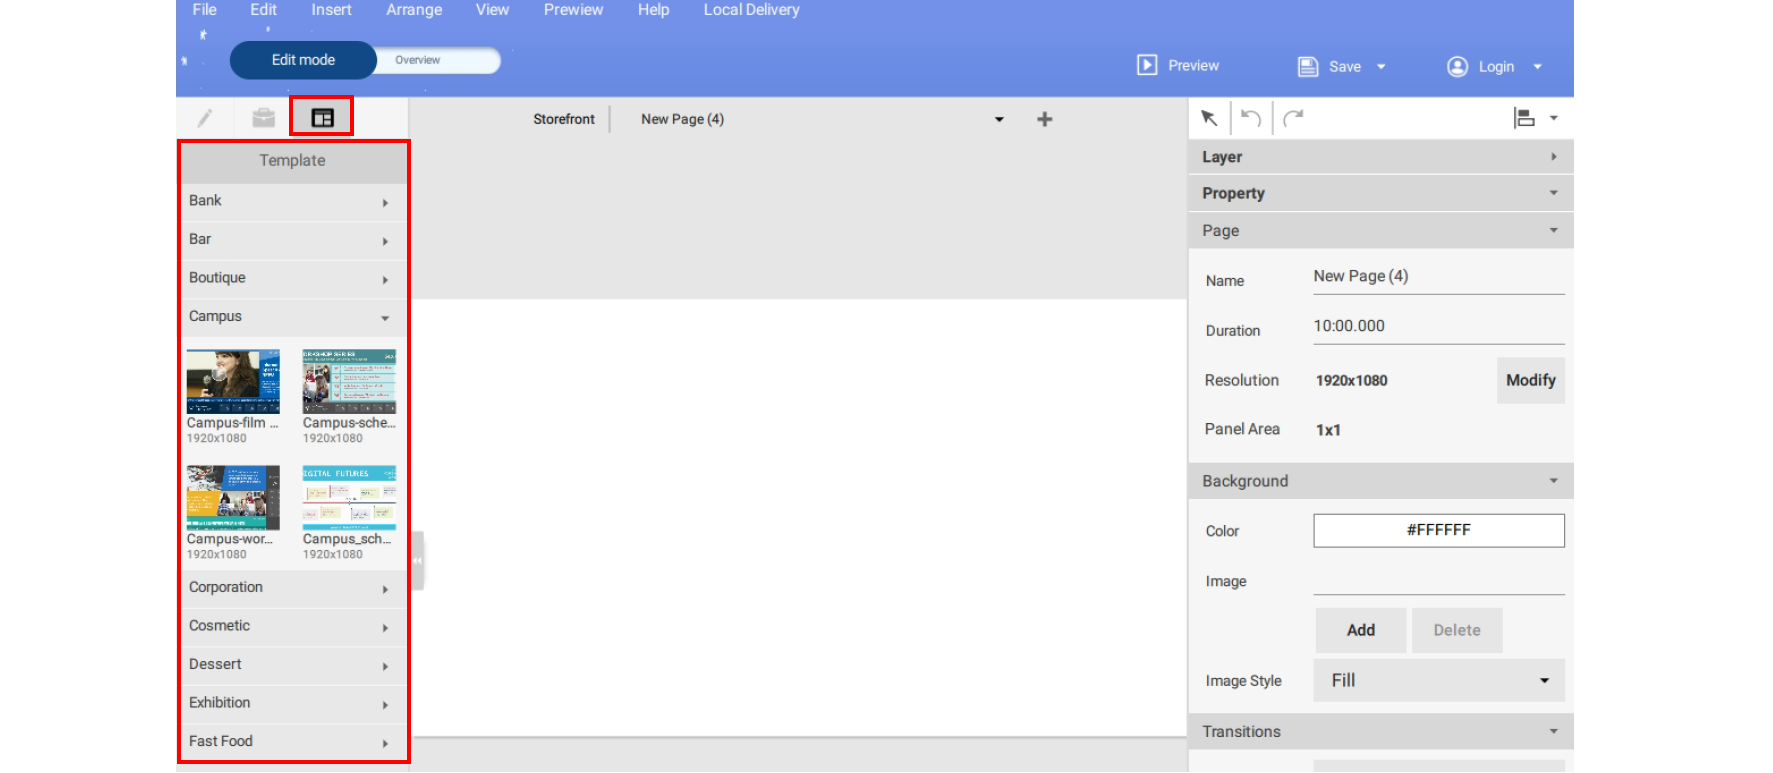Select the Campus-film template thumbnail

(233, 382)
